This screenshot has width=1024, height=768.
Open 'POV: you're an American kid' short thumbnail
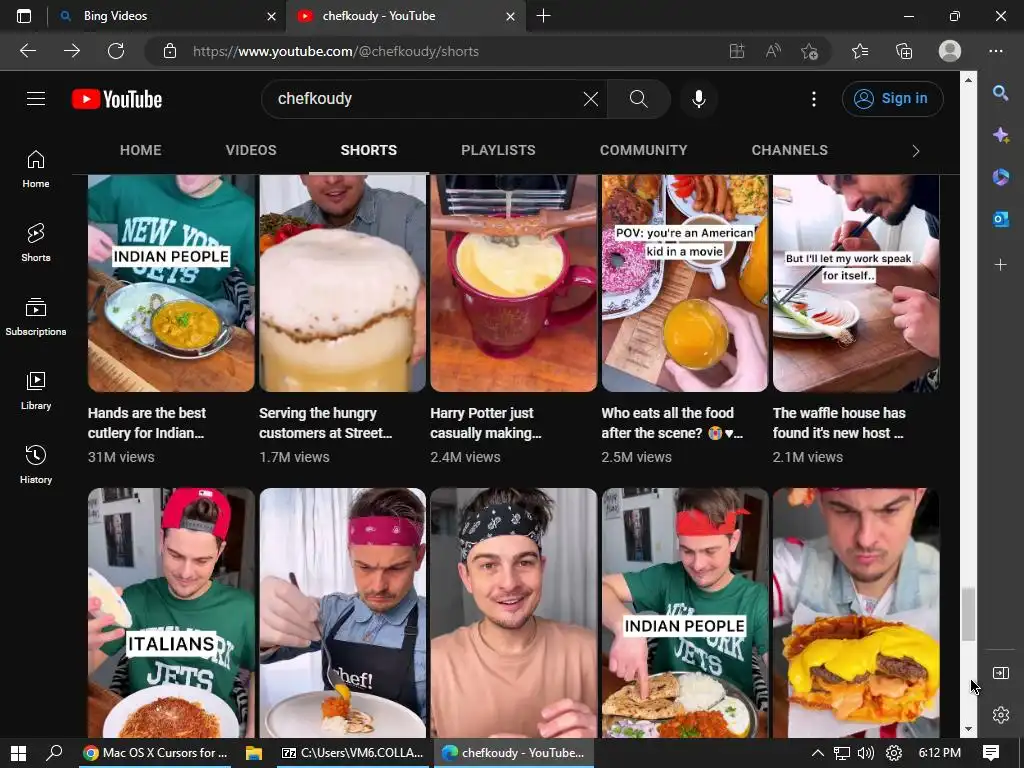tap(684, 283)
